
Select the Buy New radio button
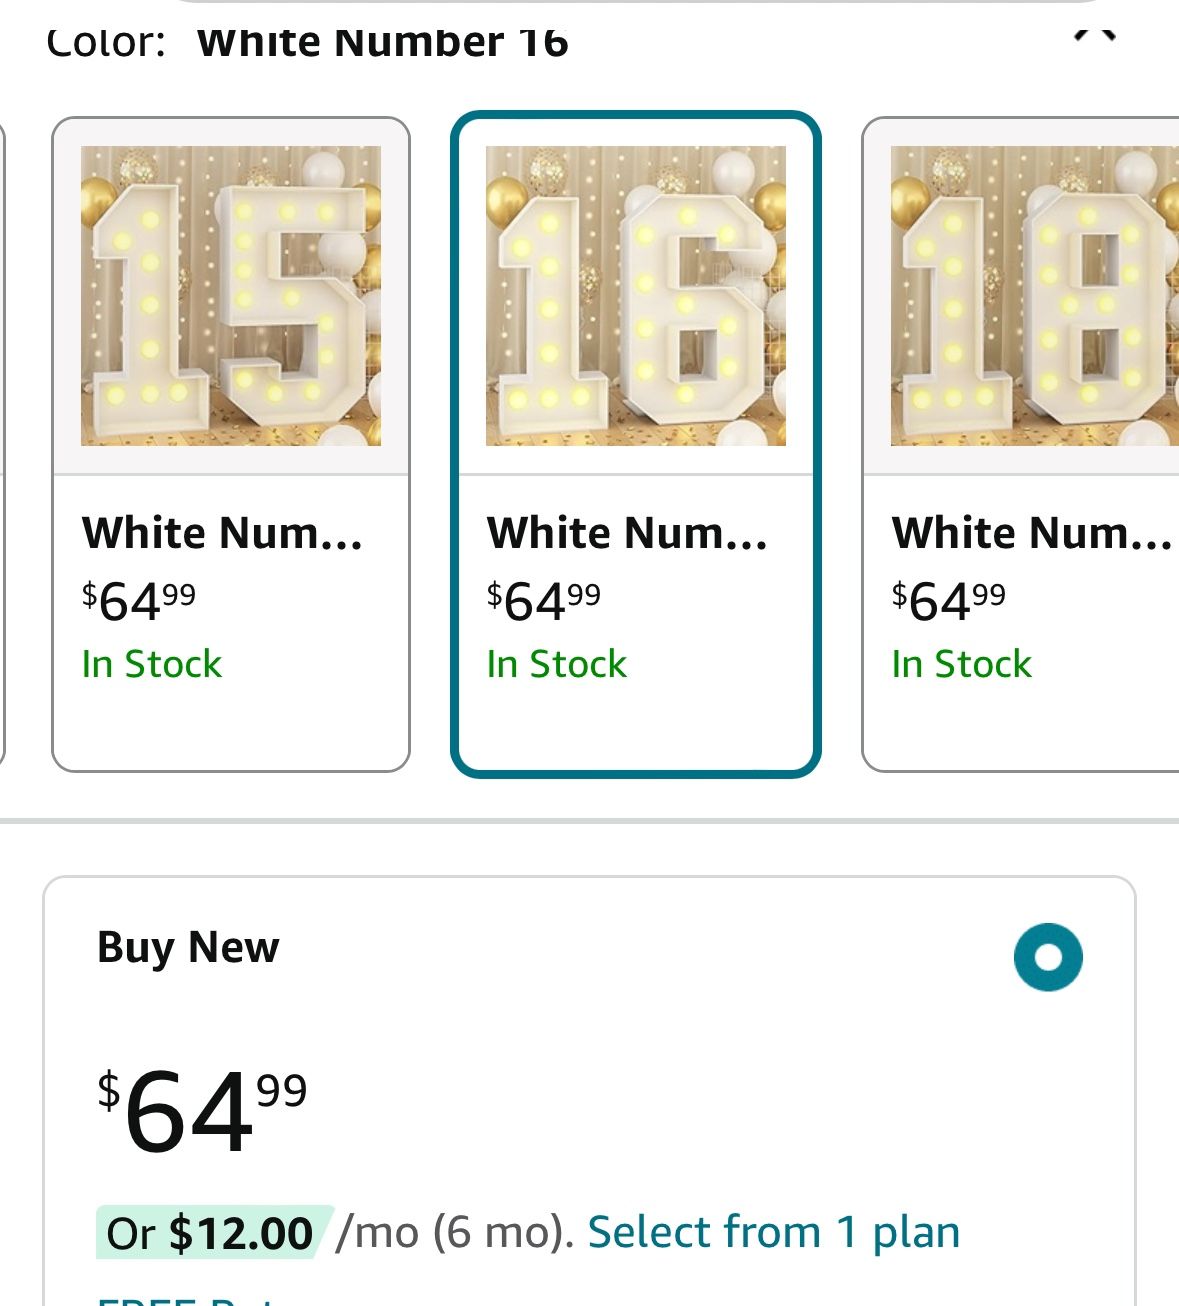(x=1048, y=957)
